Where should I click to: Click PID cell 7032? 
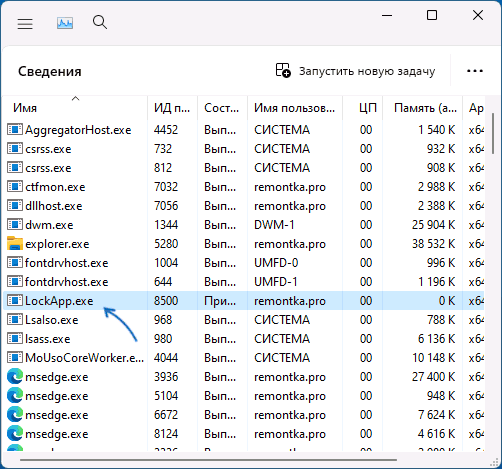[166, 187]
